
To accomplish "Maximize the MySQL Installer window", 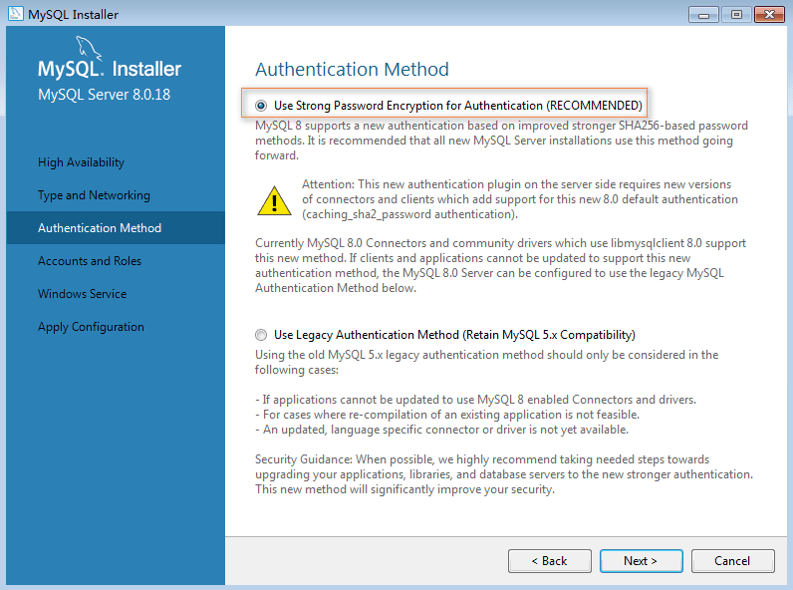I will coord(736,15).
